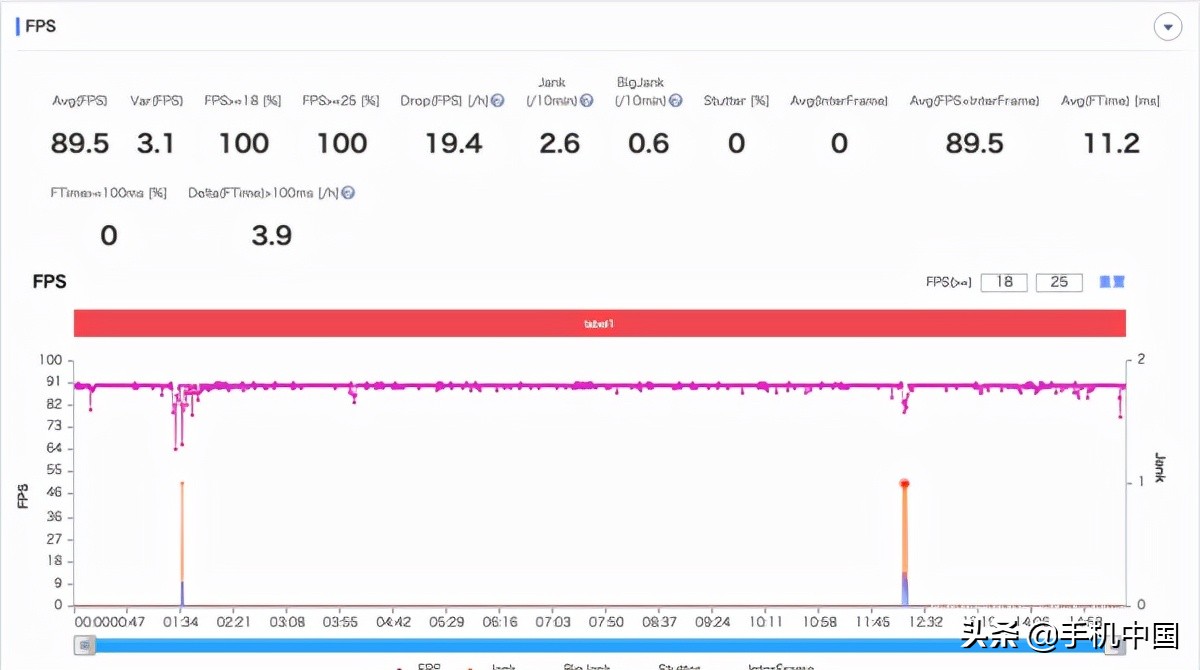This screenshot has height=670, width=1200.
Task: Click the Avg(FTime) [ms] metric label
Action: (1111, 101)
